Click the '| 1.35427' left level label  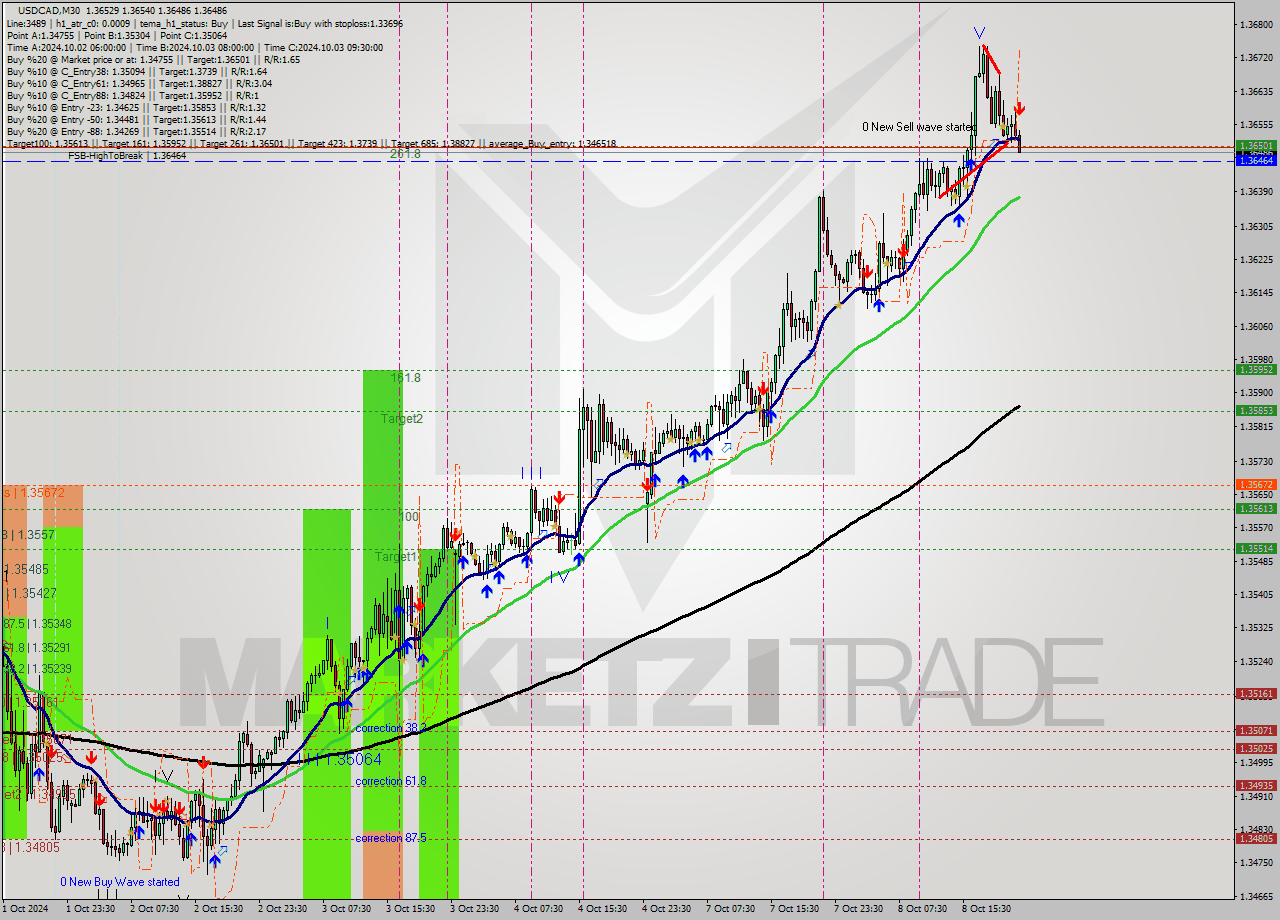point(30,593)
